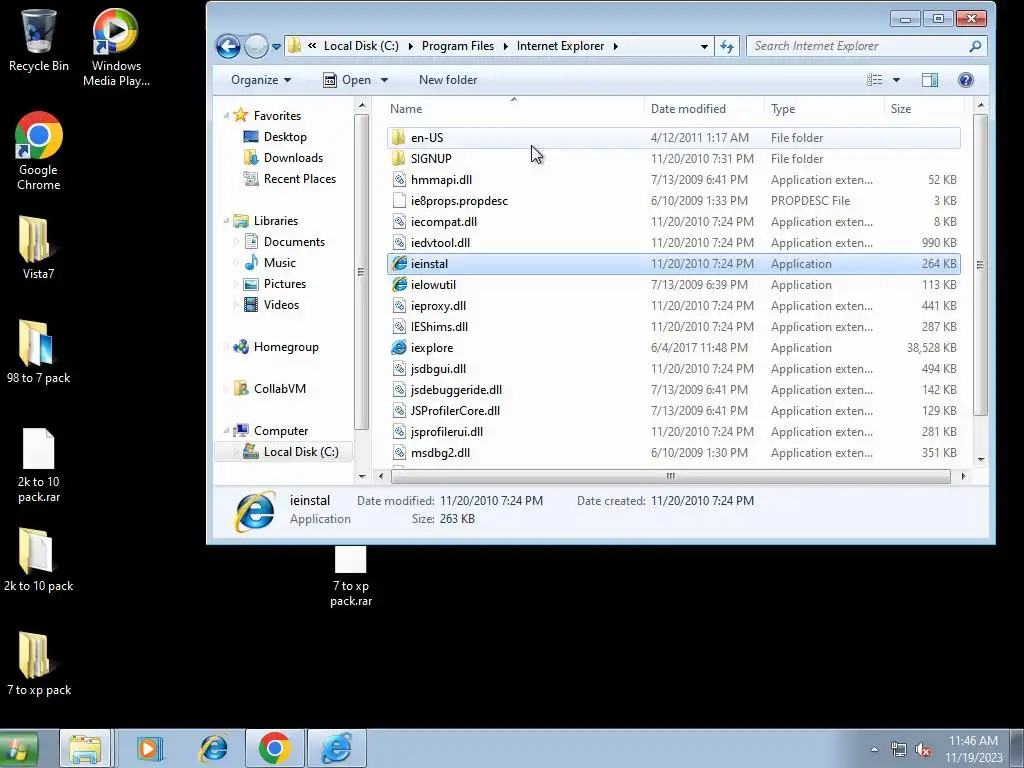
Task: Select msdbg2.dll in file list
Action: point(440,453)
